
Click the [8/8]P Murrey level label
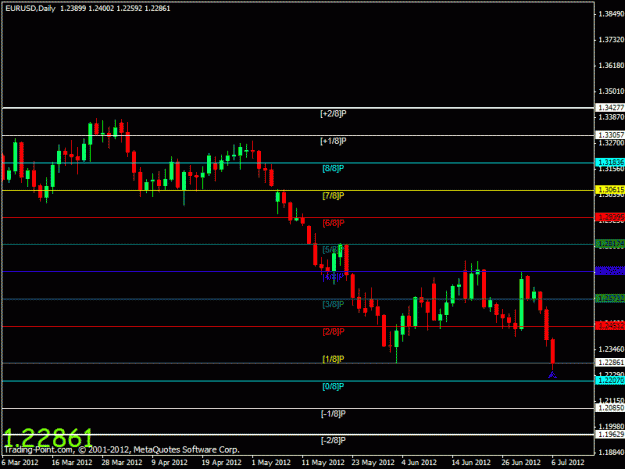[x=333, y=168]
